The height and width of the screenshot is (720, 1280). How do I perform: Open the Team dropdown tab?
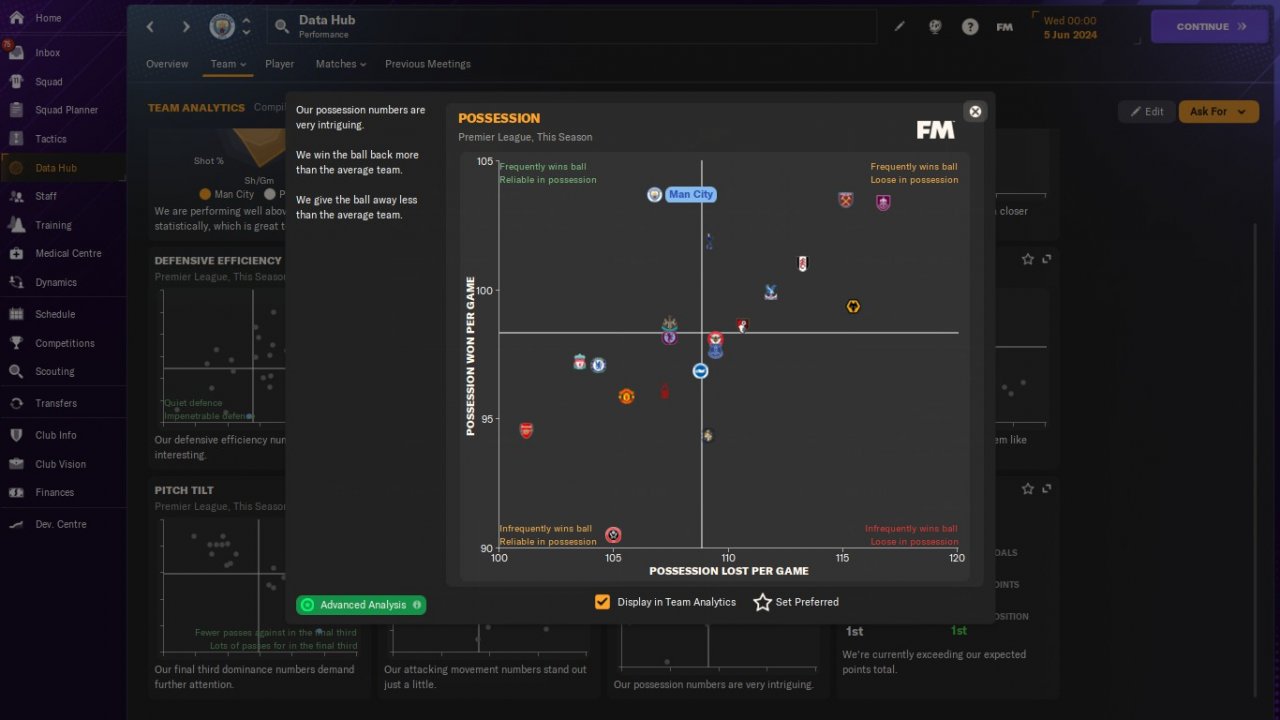click(228, 64)
